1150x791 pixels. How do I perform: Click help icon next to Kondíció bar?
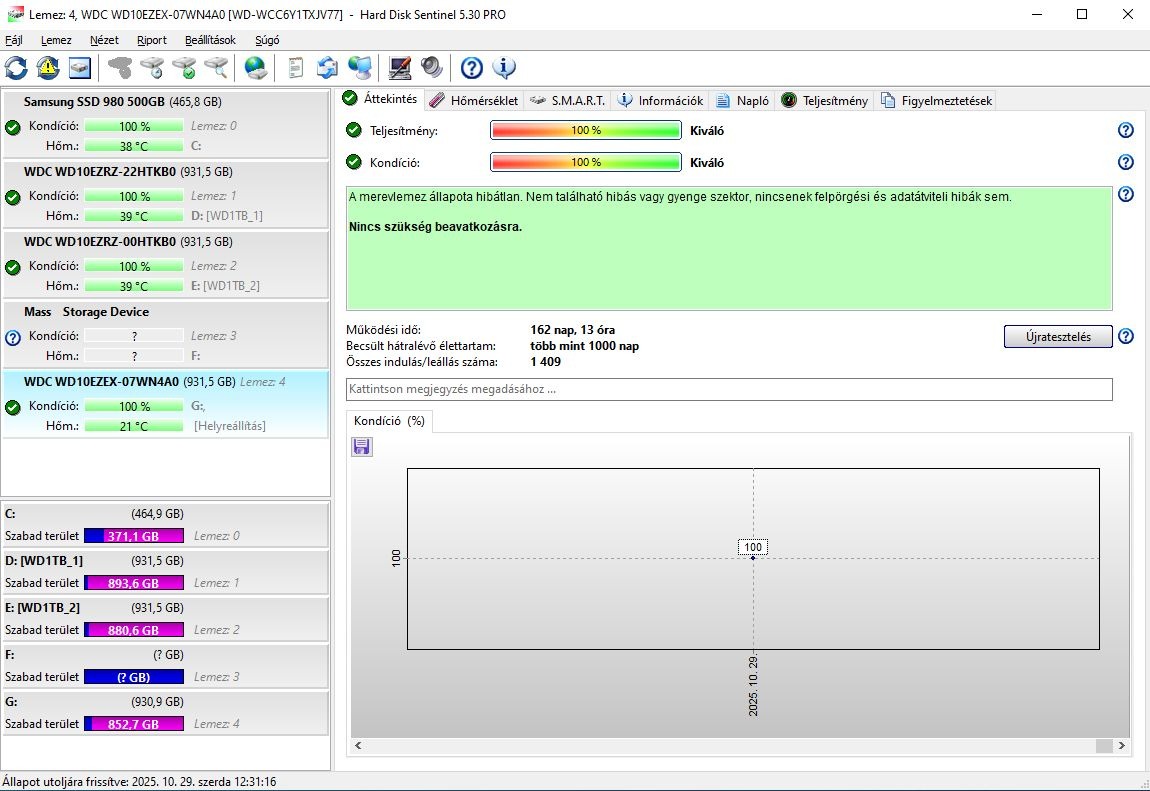coord(1126,162)
